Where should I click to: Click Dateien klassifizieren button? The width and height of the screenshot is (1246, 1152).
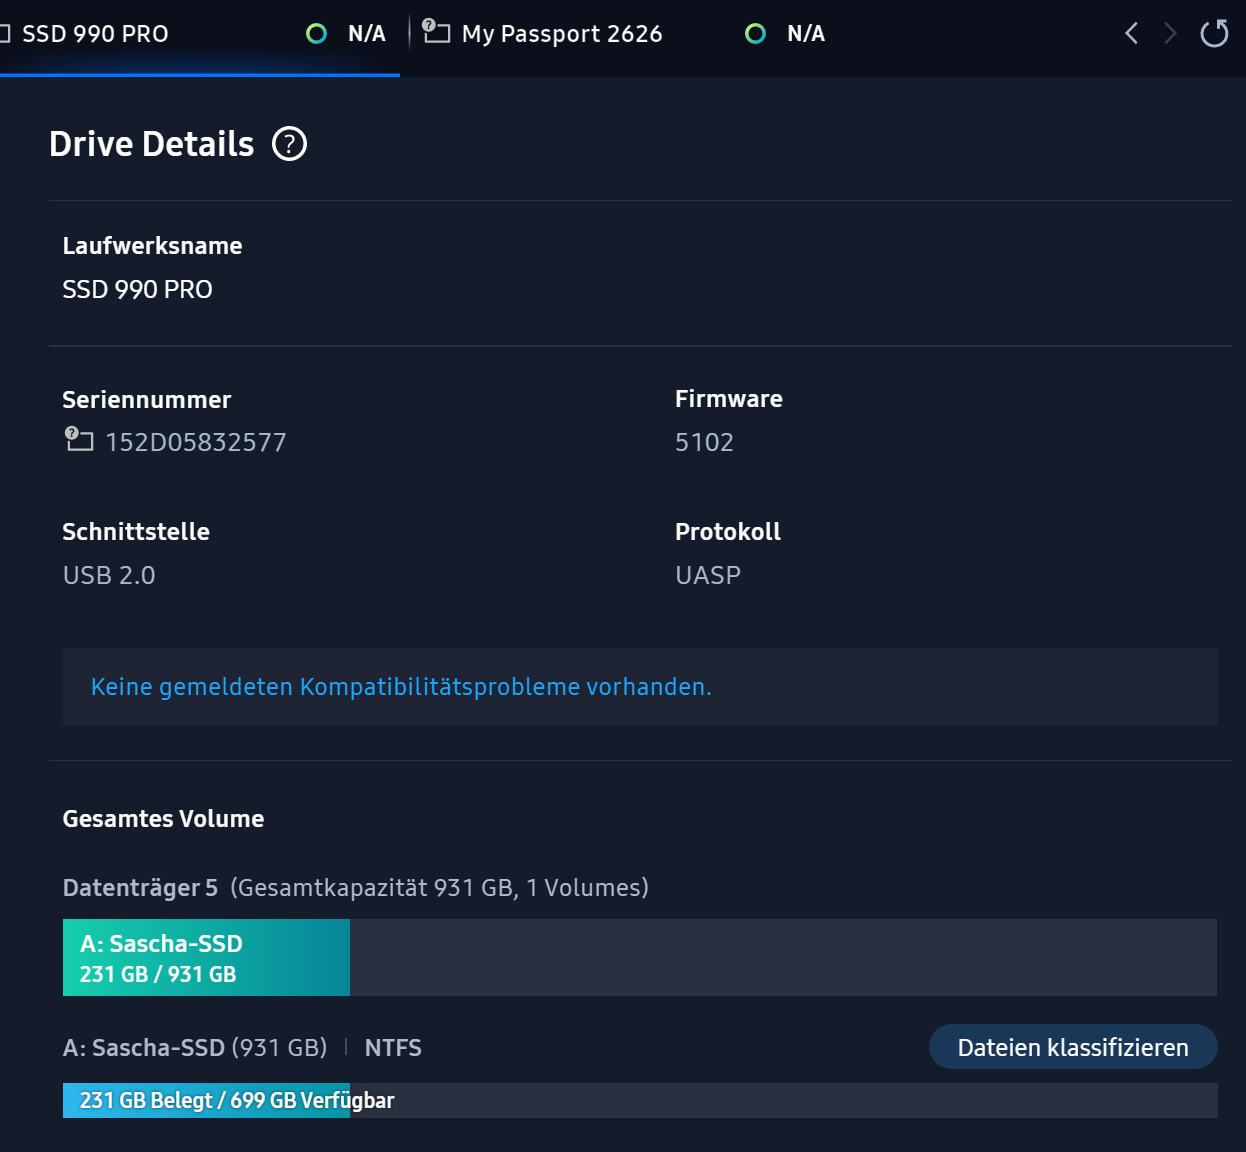pyautogui.click(x=1073, y=1047)
